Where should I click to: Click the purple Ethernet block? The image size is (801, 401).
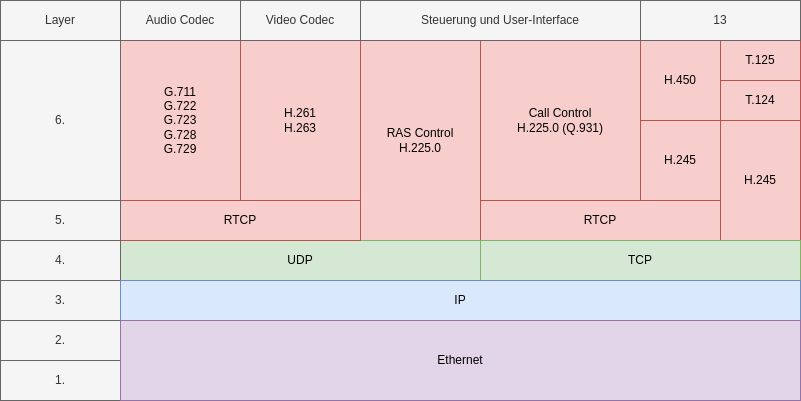(x=460, y=360)
